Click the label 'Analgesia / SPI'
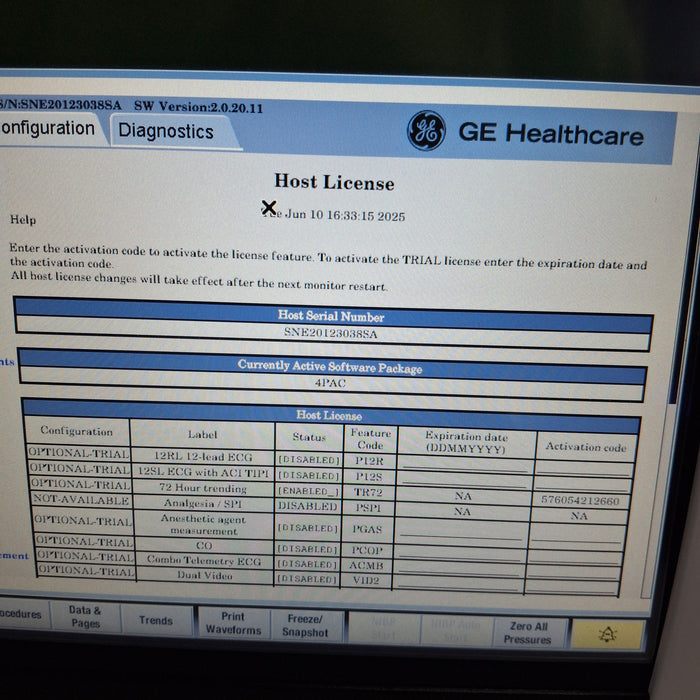700x700 pixels. [x=203, y=504]
